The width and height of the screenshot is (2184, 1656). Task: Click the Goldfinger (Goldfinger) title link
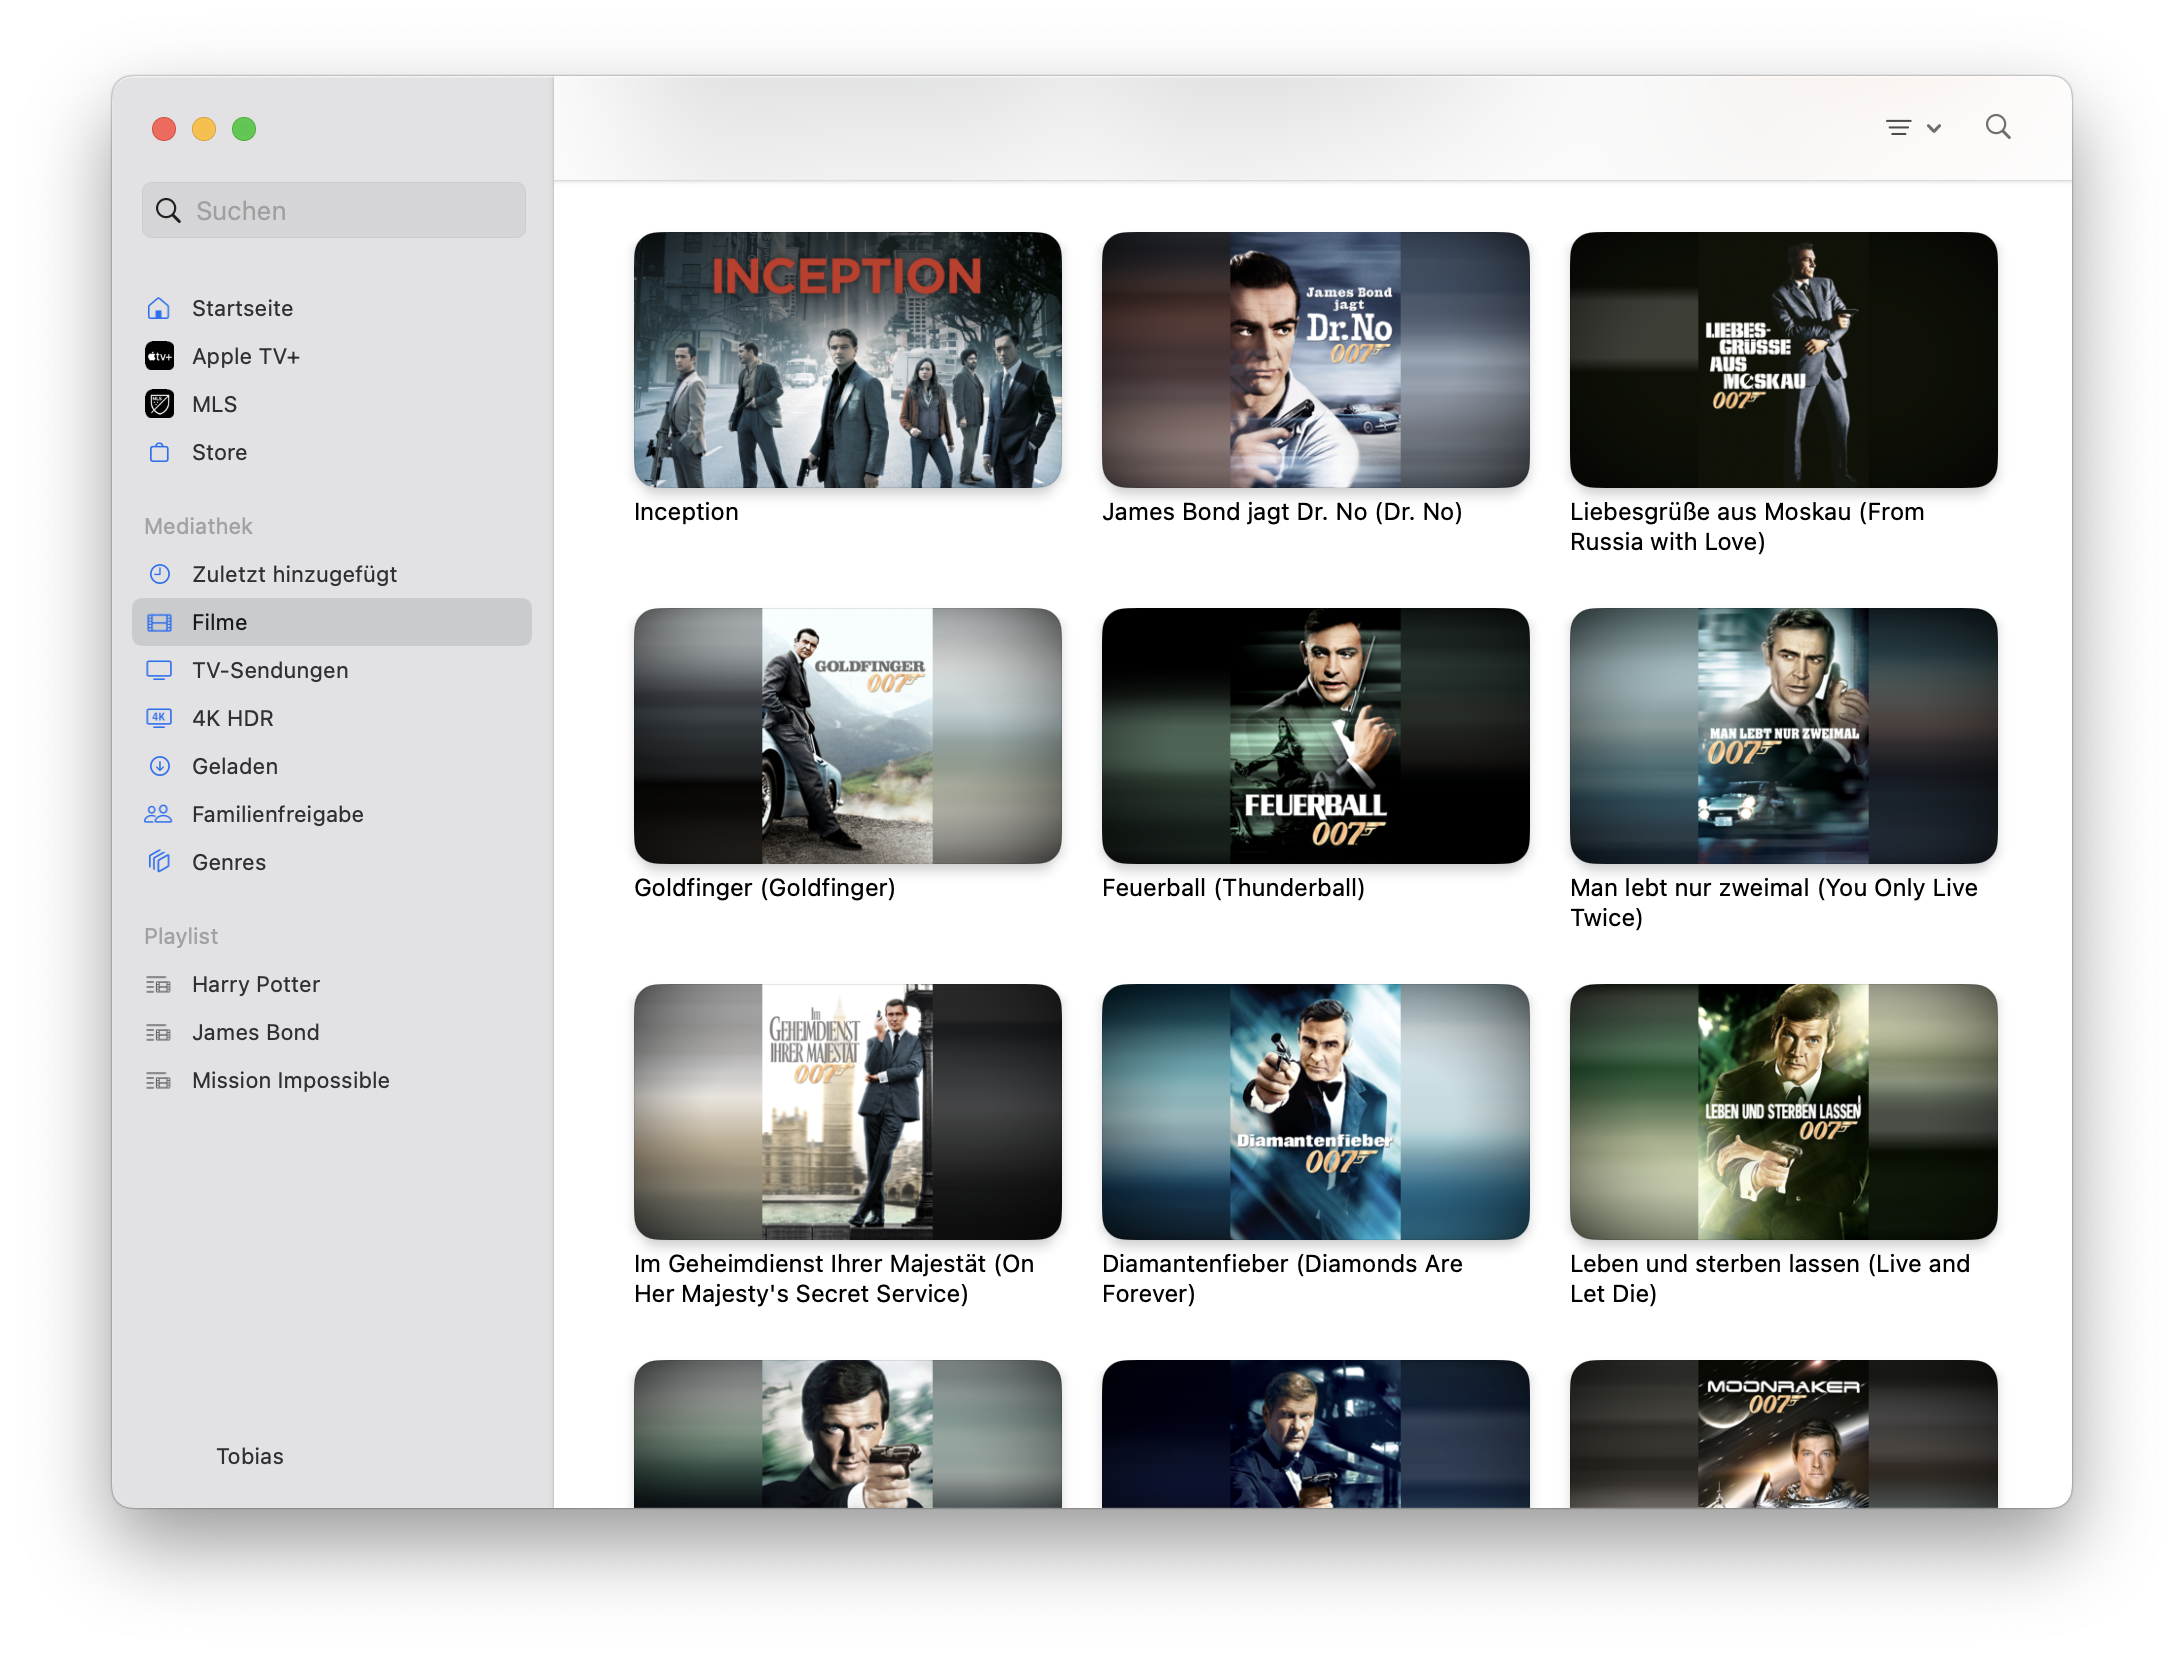click(764, 888)
